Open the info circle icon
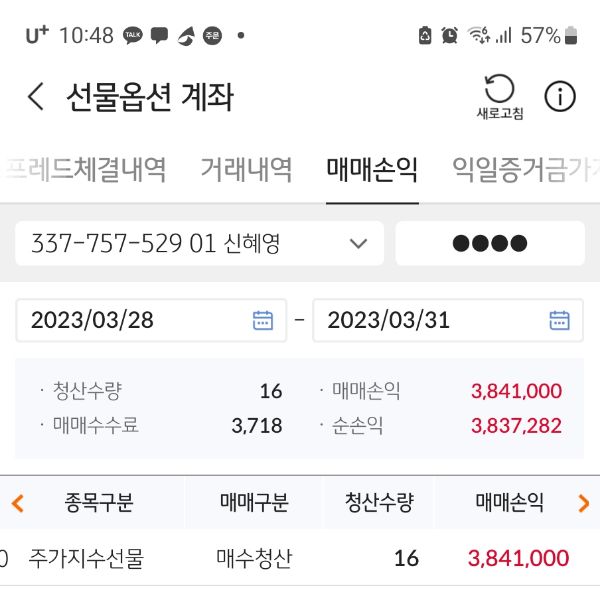The height and width of the screenshot is (600, 600). coord(560,96)
